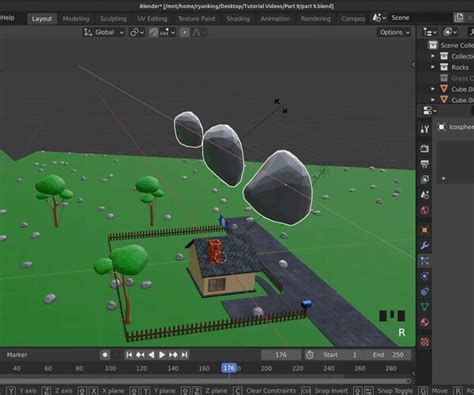Switch to the Texture Paint workspace tab
Image resolution: width=474 pixels, height=395 pixels.
tap(197, 19)
